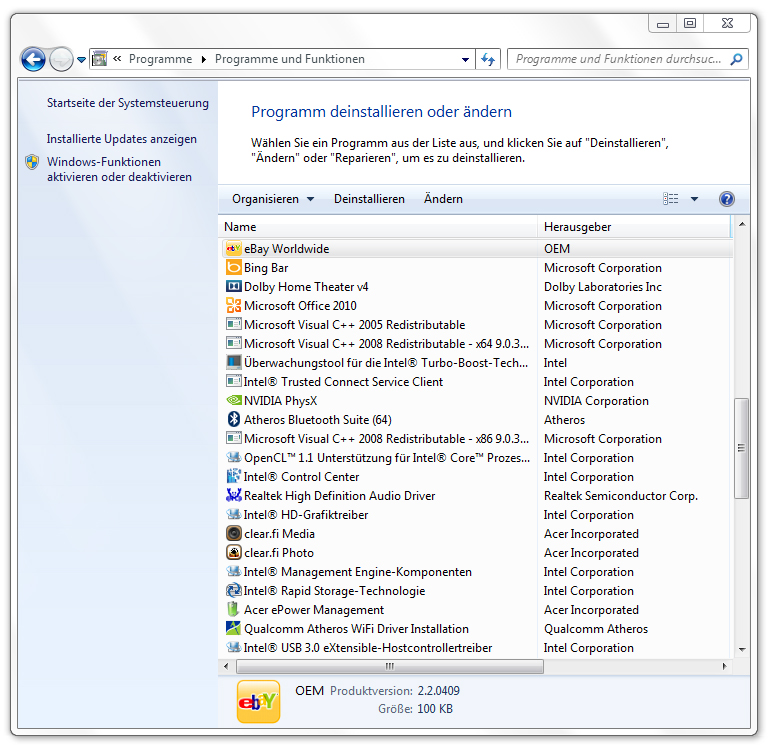Click the Intel HD-Grafiktreiber icon
The width and height of the screenshot is (769, 747).
pos(233,515)
